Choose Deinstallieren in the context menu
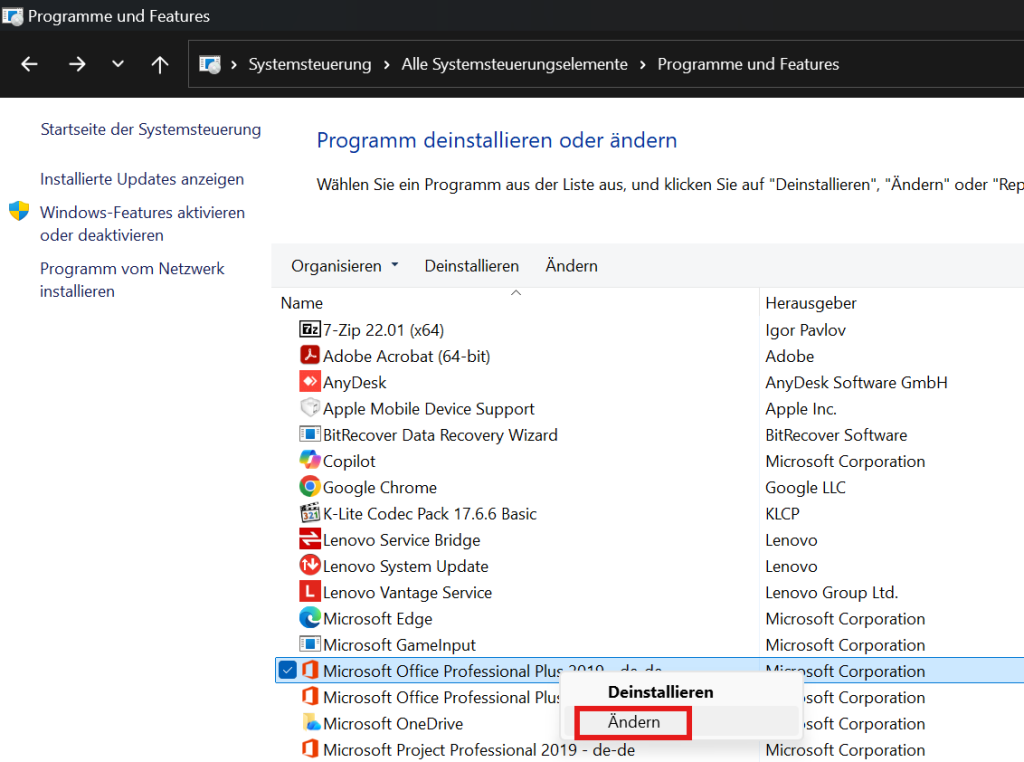Image resolution: width=1024 pixels, height=762 pixels. (x=660, y=692)
